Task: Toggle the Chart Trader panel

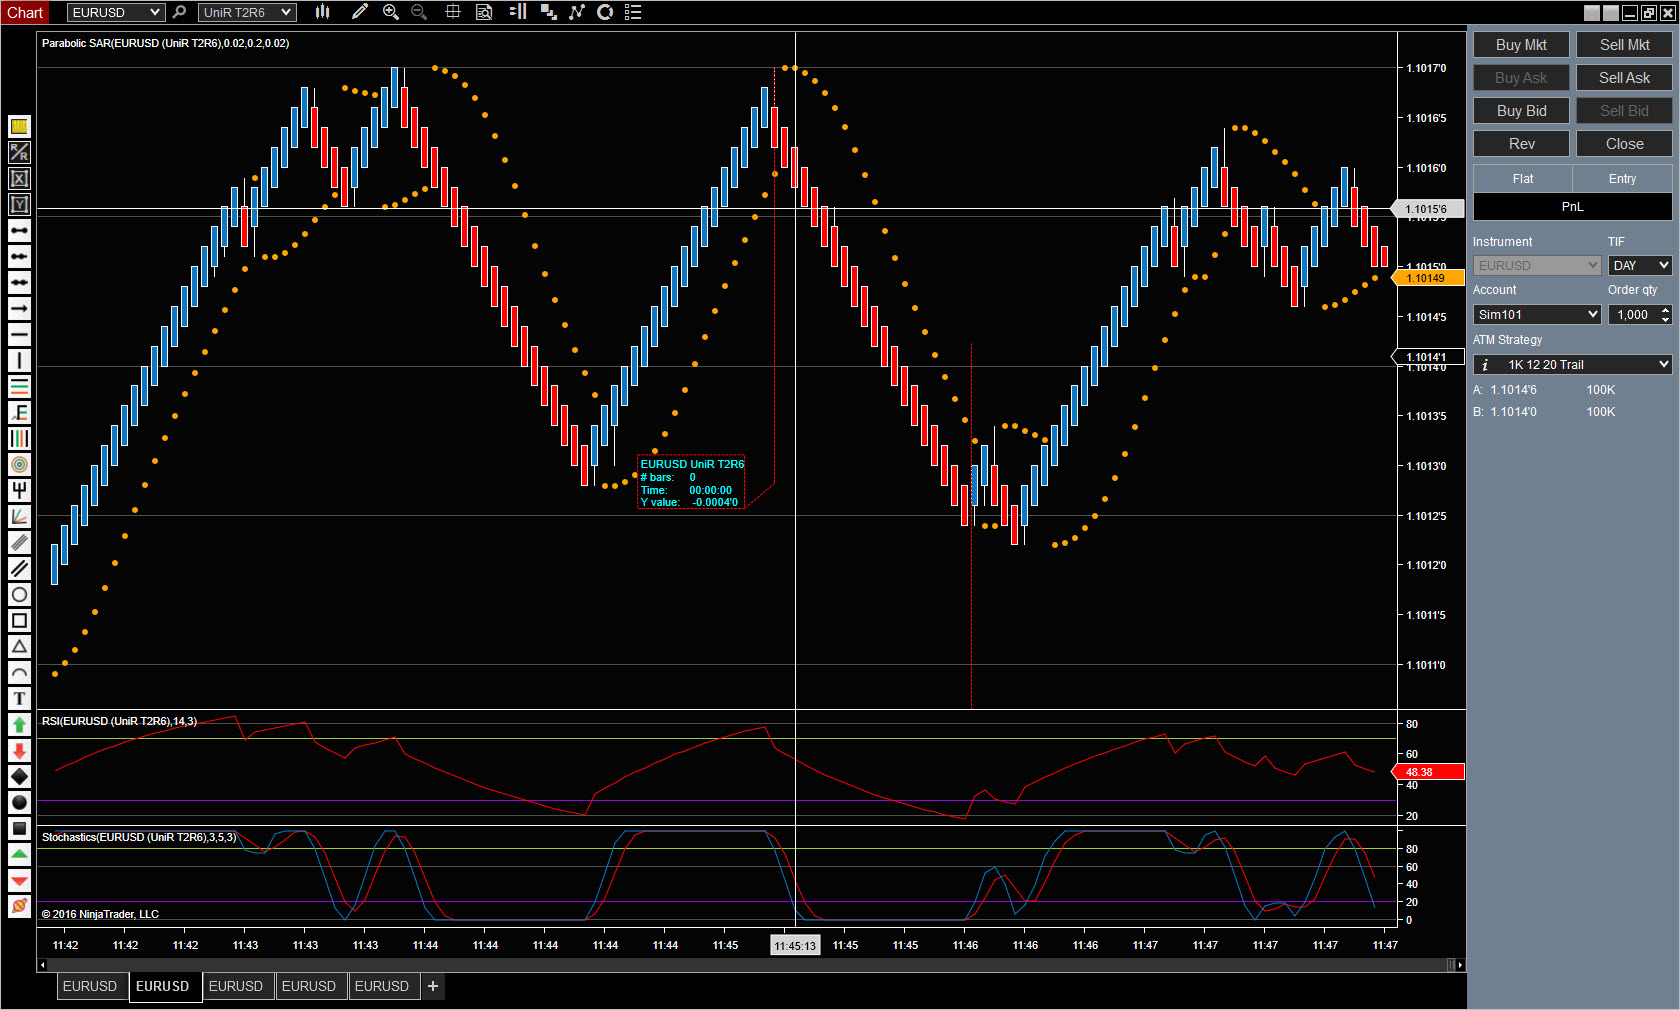Action: coord(517,12)
